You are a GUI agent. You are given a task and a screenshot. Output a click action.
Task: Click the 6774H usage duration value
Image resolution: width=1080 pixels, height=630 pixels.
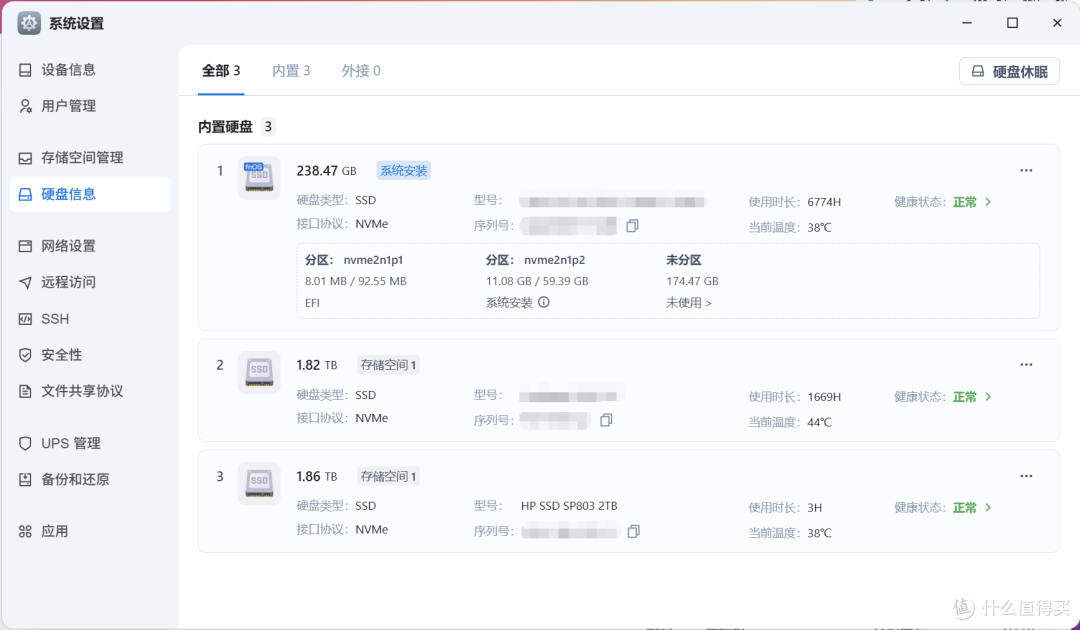point(824,202)
